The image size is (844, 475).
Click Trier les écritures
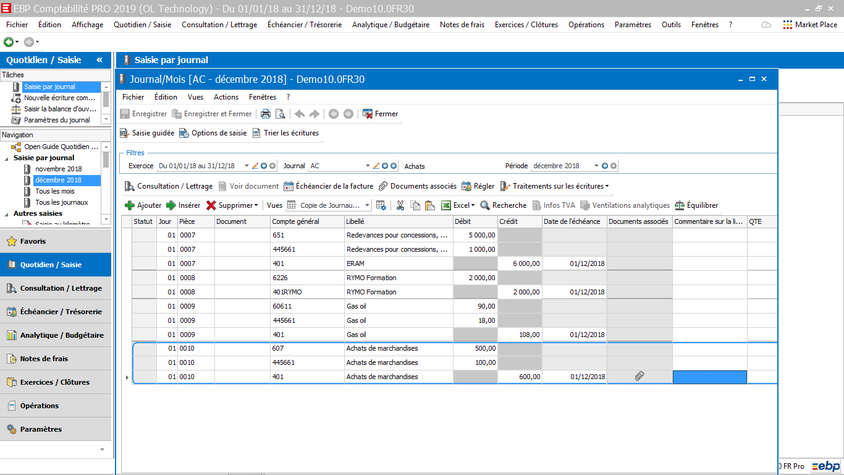[285, 133]
